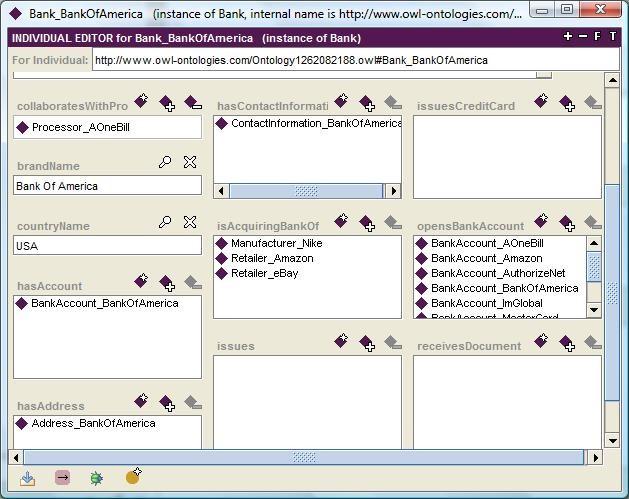Create new instance for issues property

[x=341, y=341]
